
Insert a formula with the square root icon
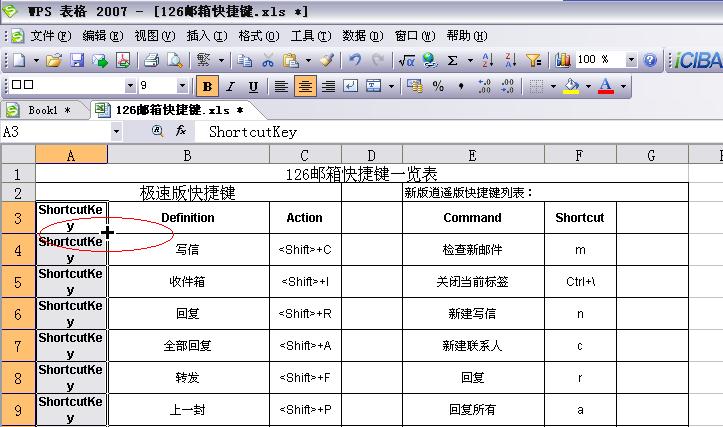[x=406, y=60]
